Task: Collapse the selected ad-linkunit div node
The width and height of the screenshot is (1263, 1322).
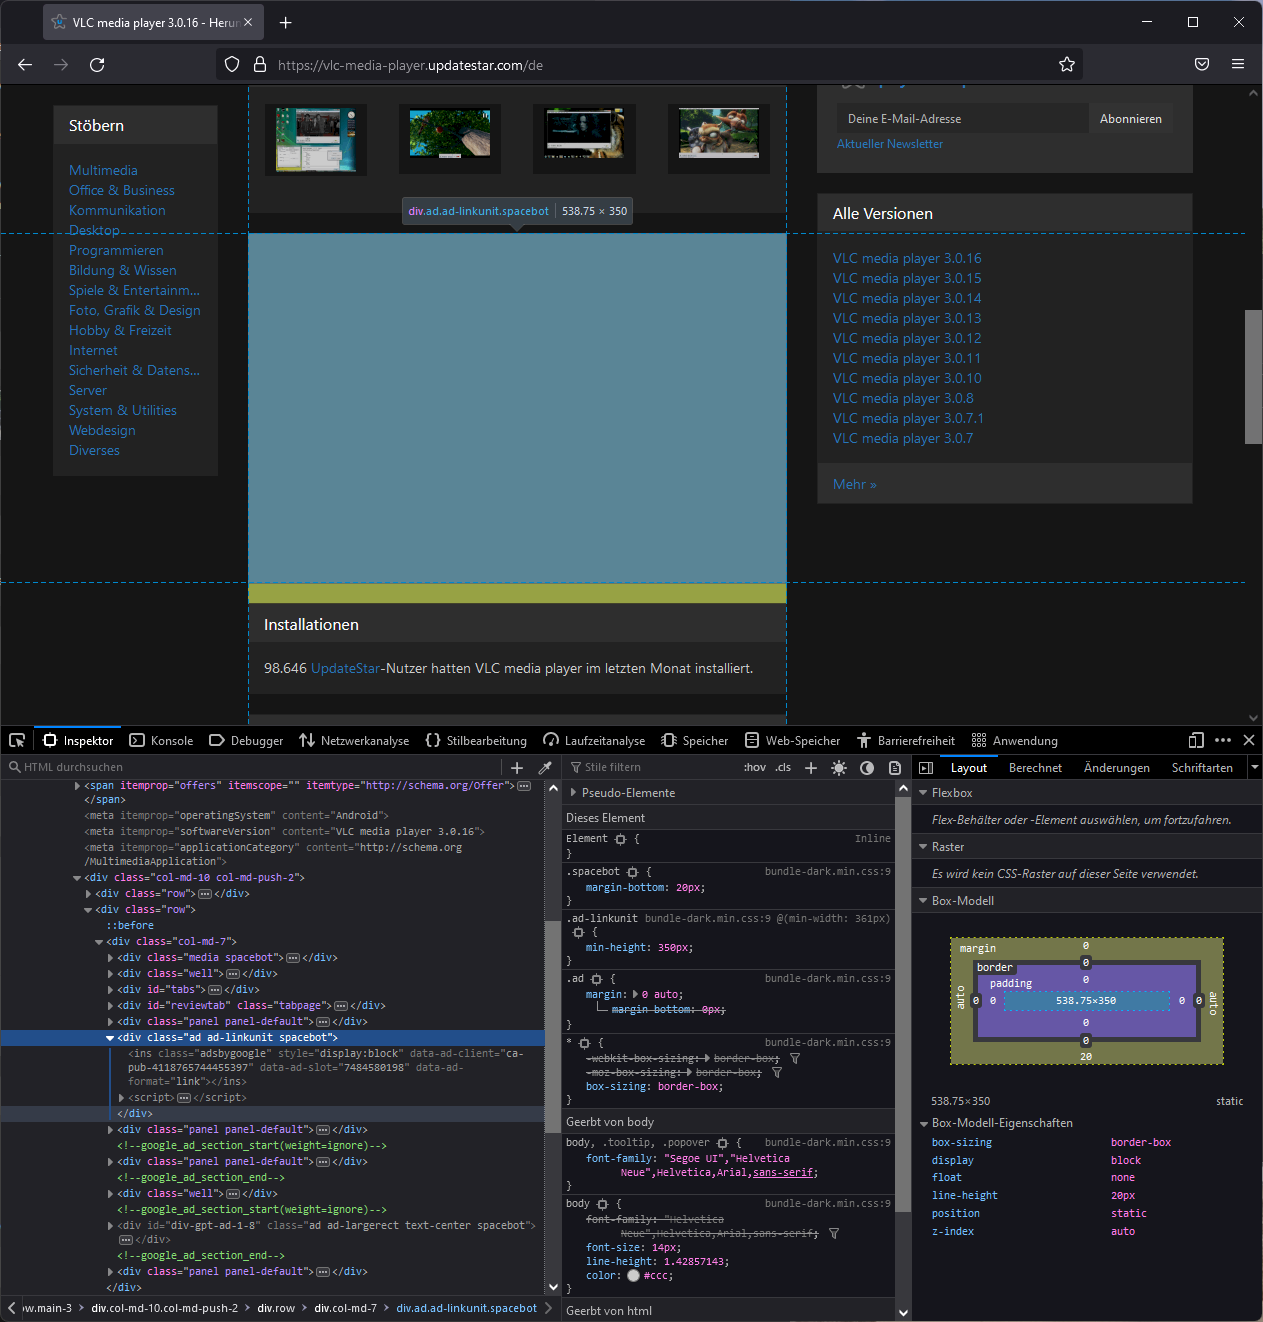Action: point(110,1038)
